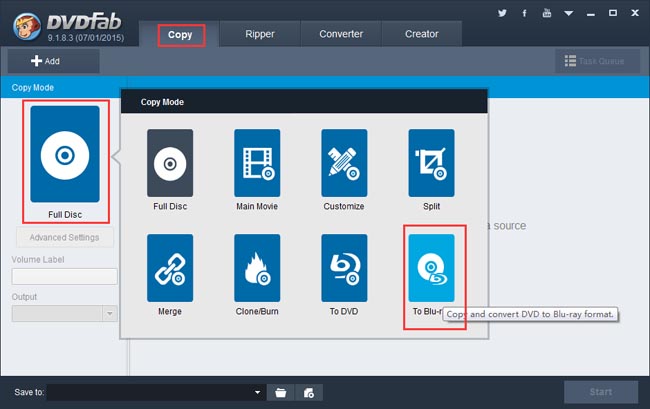Image resolution: width=650 pixels, height=409 pixels.
Task: Choose the Merge copy mode
Action: pos(170,268)
